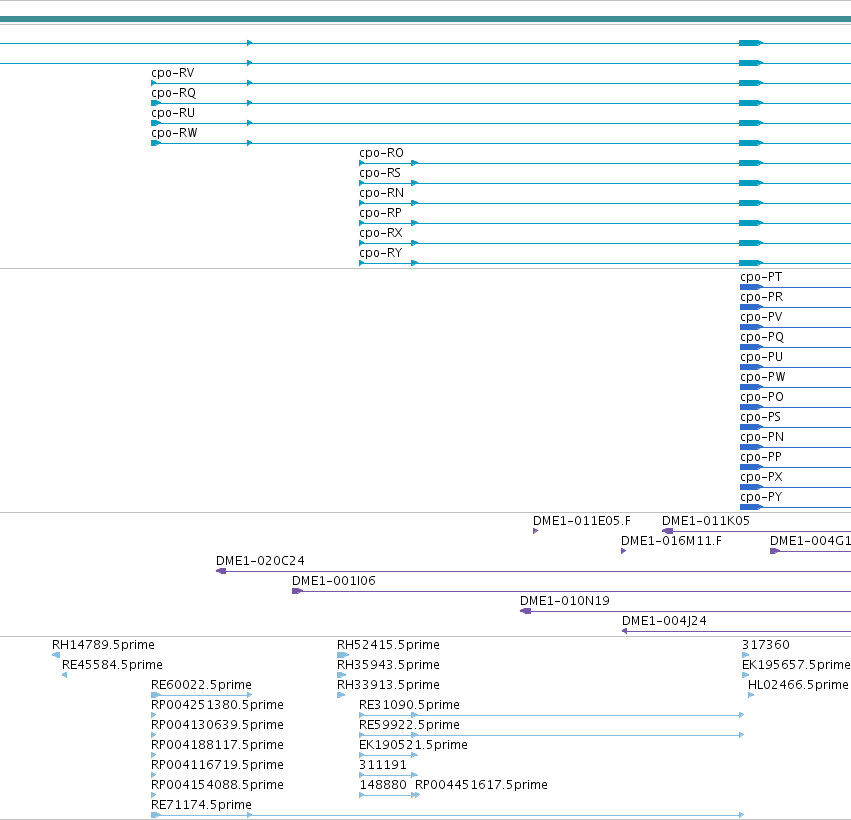Click the cpo-RW transcript label
The image size is (851, 820).
[174, 133]
